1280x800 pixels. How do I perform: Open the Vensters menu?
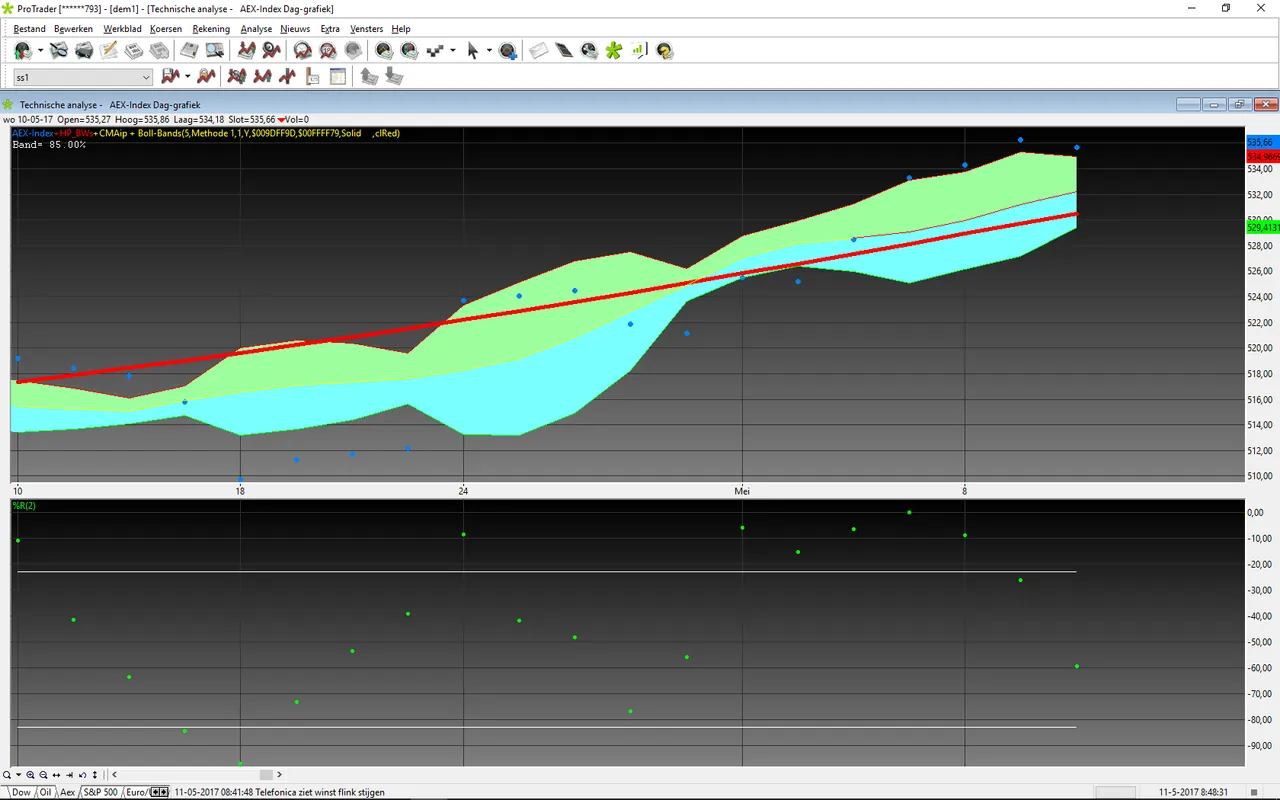point(366,29)
